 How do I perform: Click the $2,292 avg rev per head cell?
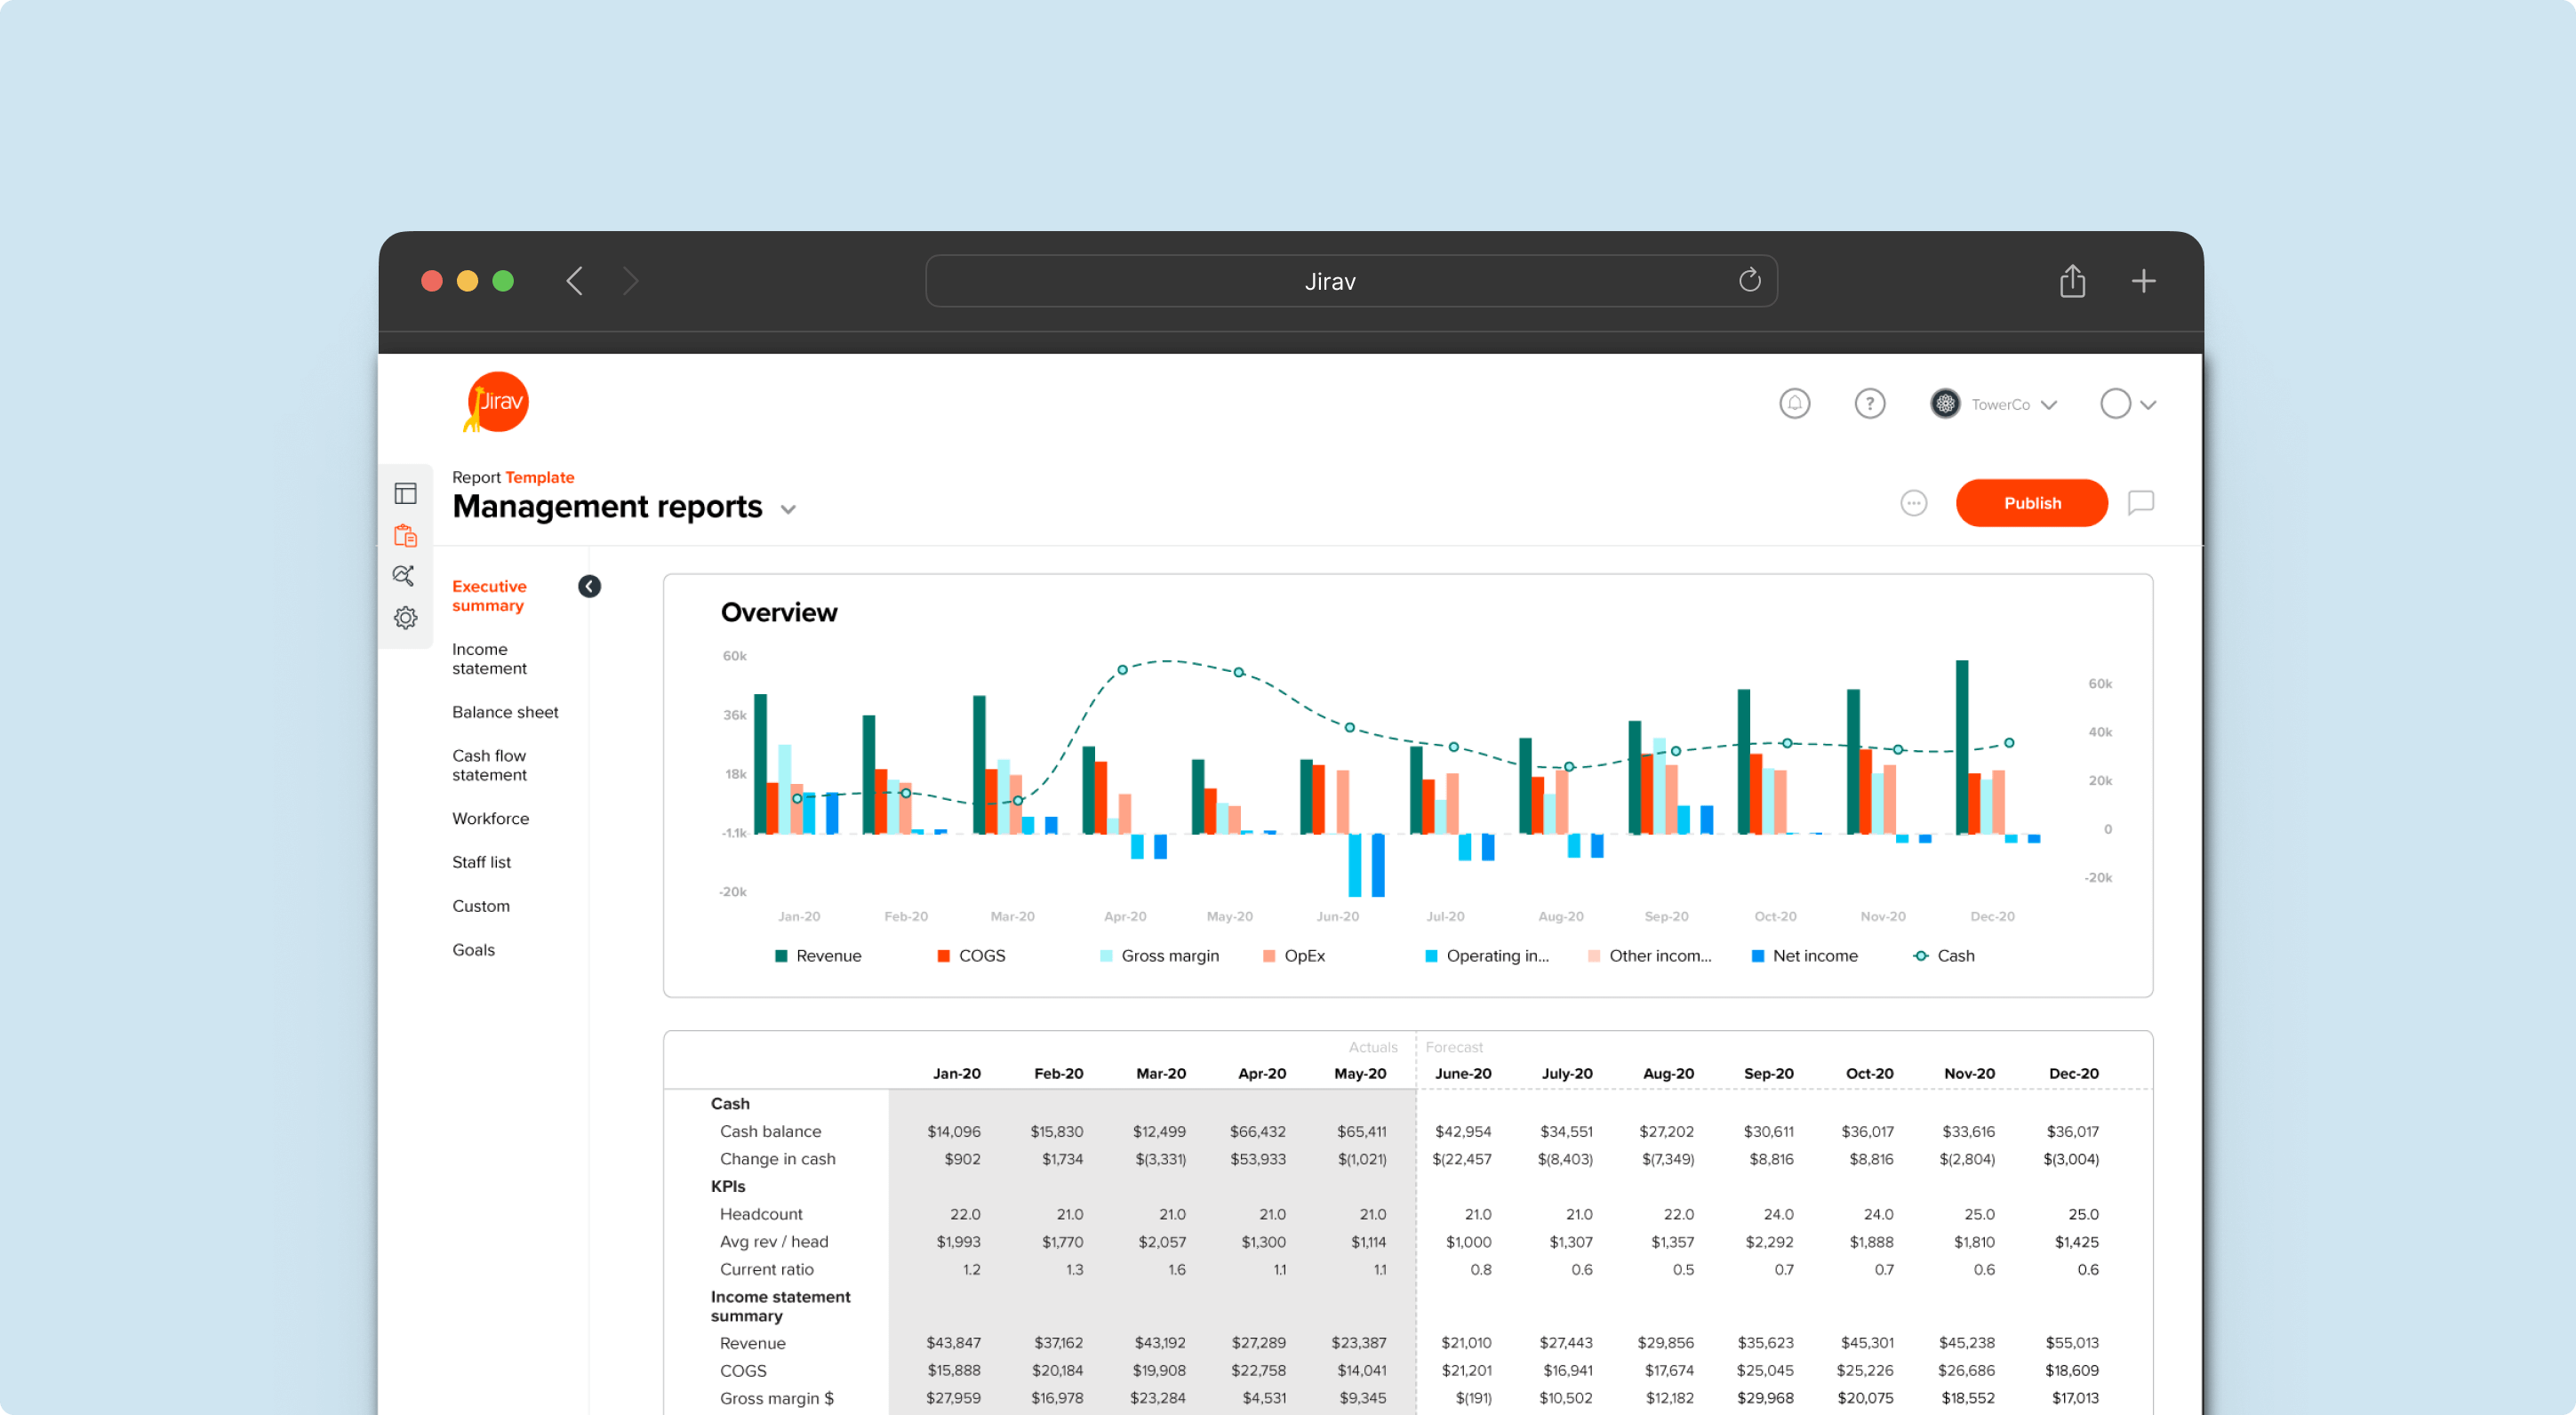click(x=1768, y=1242)
